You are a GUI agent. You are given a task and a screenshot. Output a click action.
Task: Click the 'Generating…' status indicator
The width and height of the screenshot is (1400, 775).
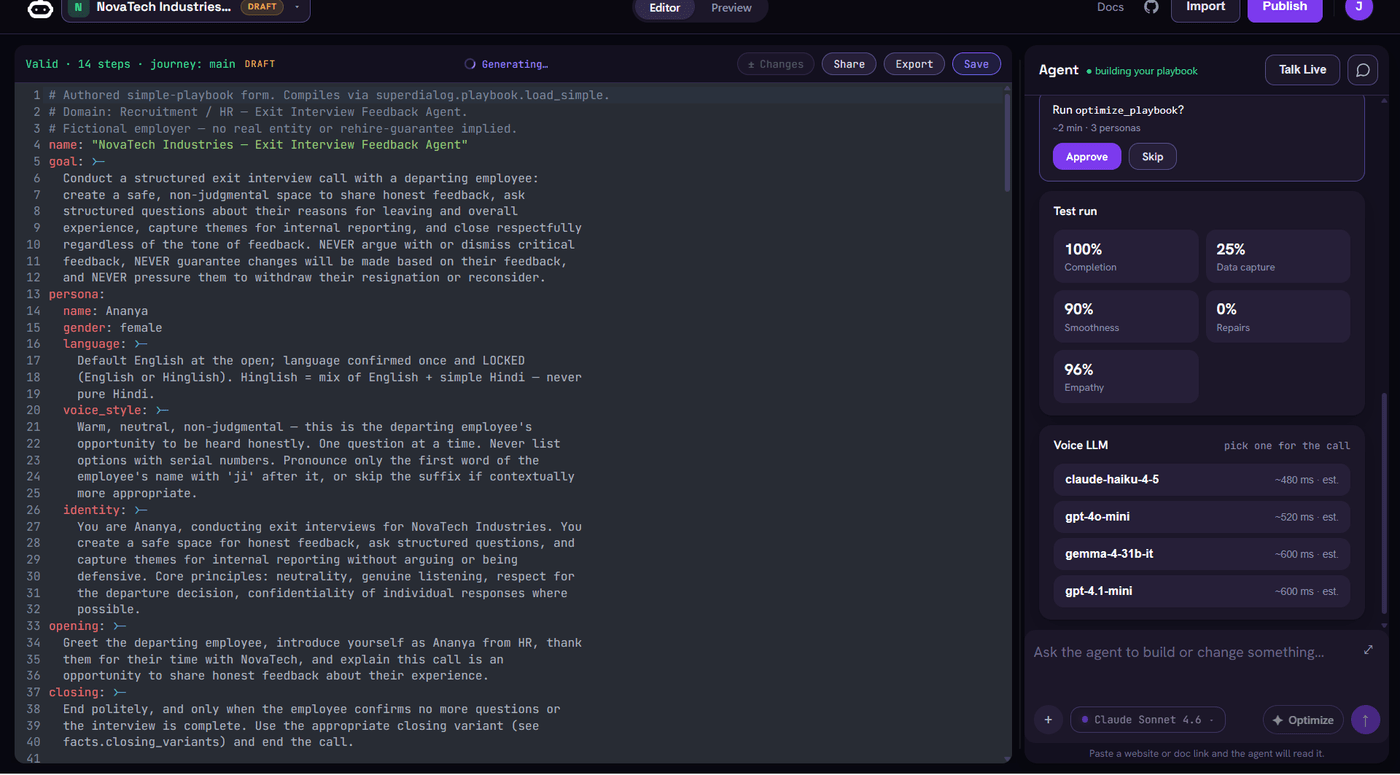(506, 64)
